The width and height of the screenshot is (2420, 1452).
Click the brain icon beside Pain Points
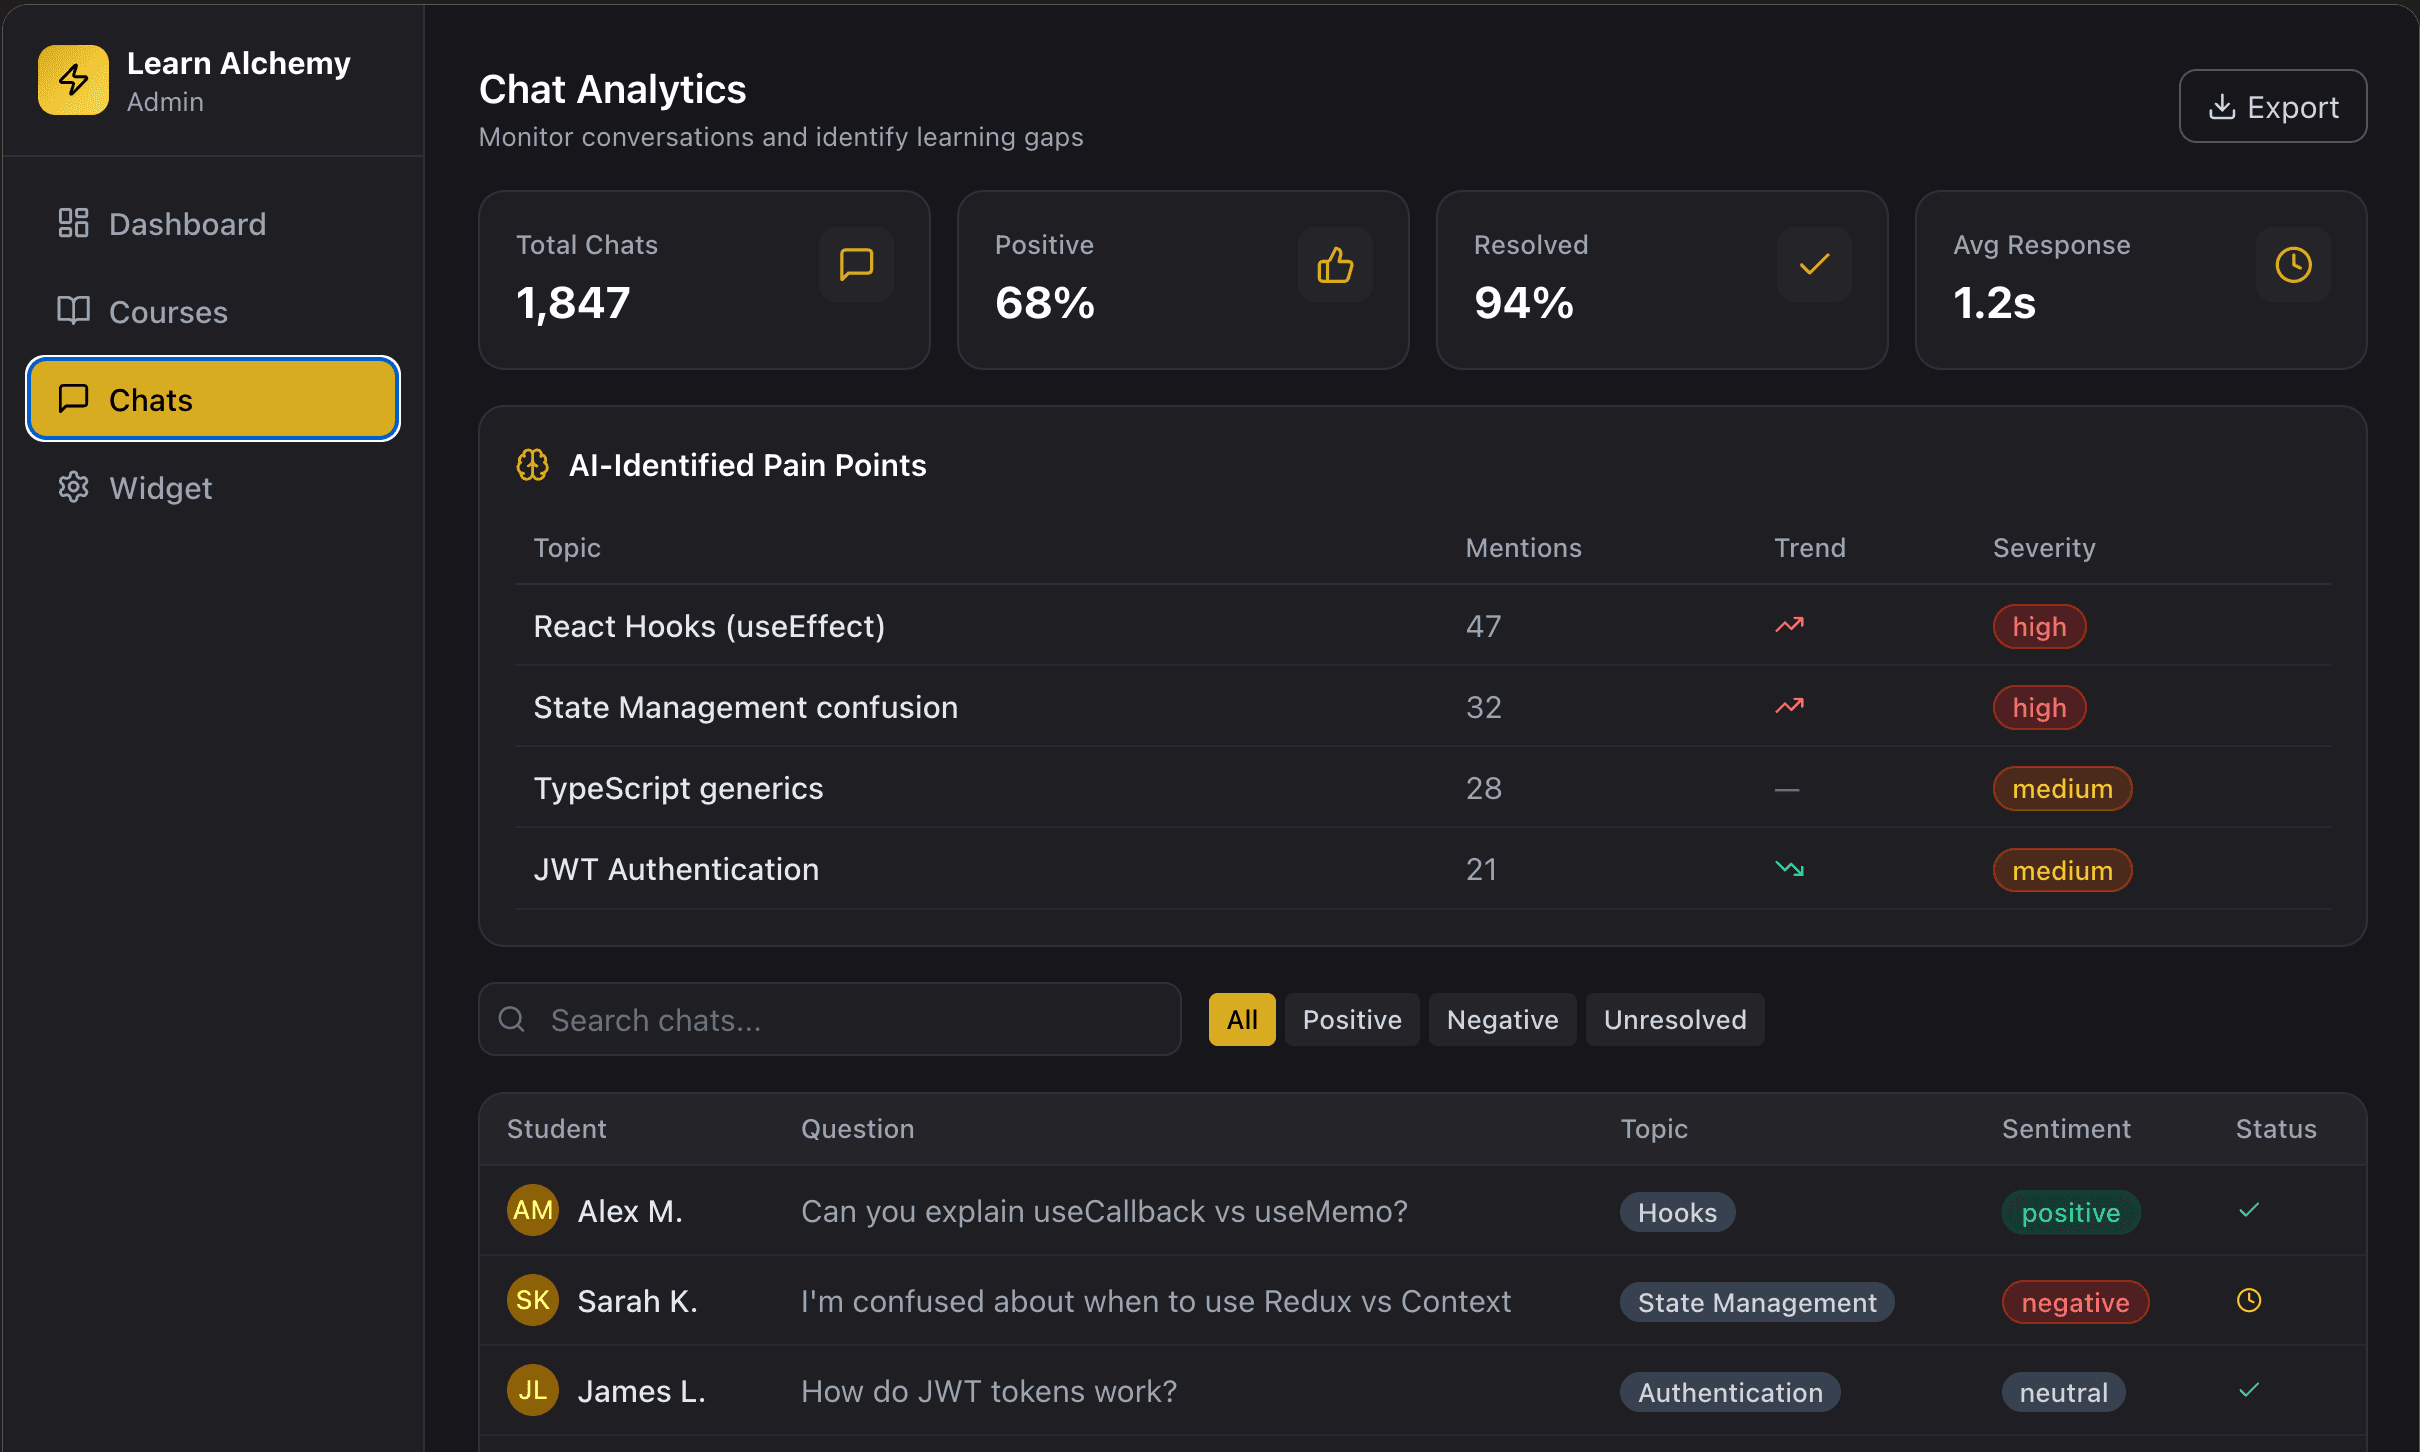point(532,465)
